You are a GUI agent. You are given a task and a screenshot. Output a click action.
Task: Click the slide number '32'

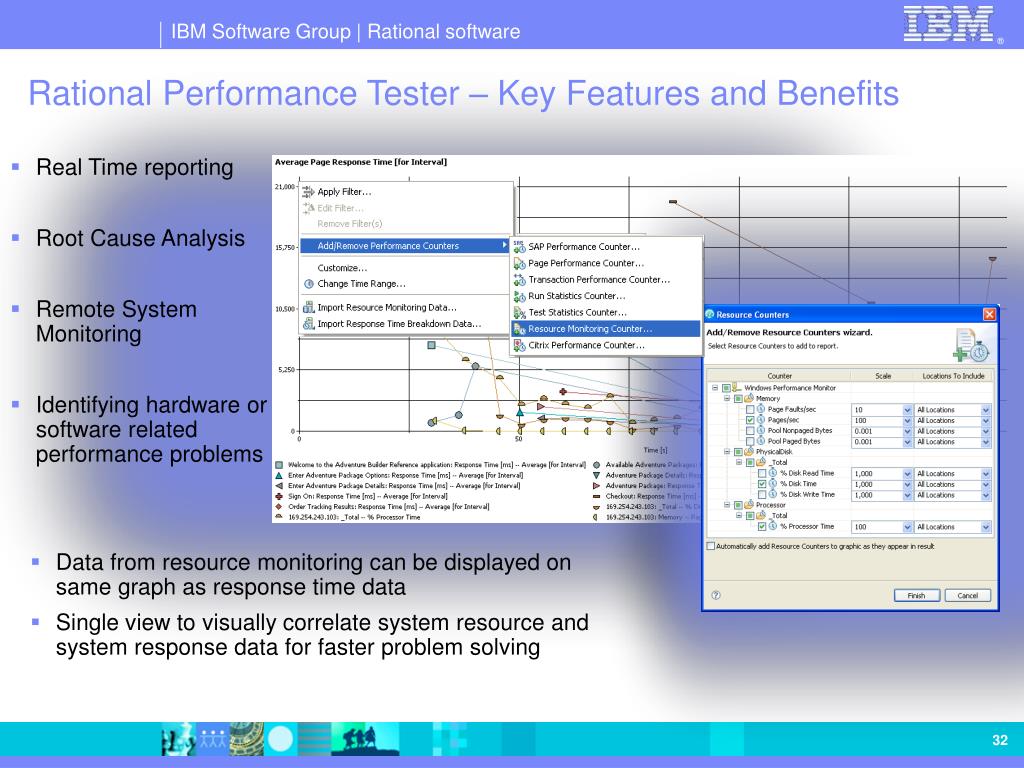point(1000,740)
